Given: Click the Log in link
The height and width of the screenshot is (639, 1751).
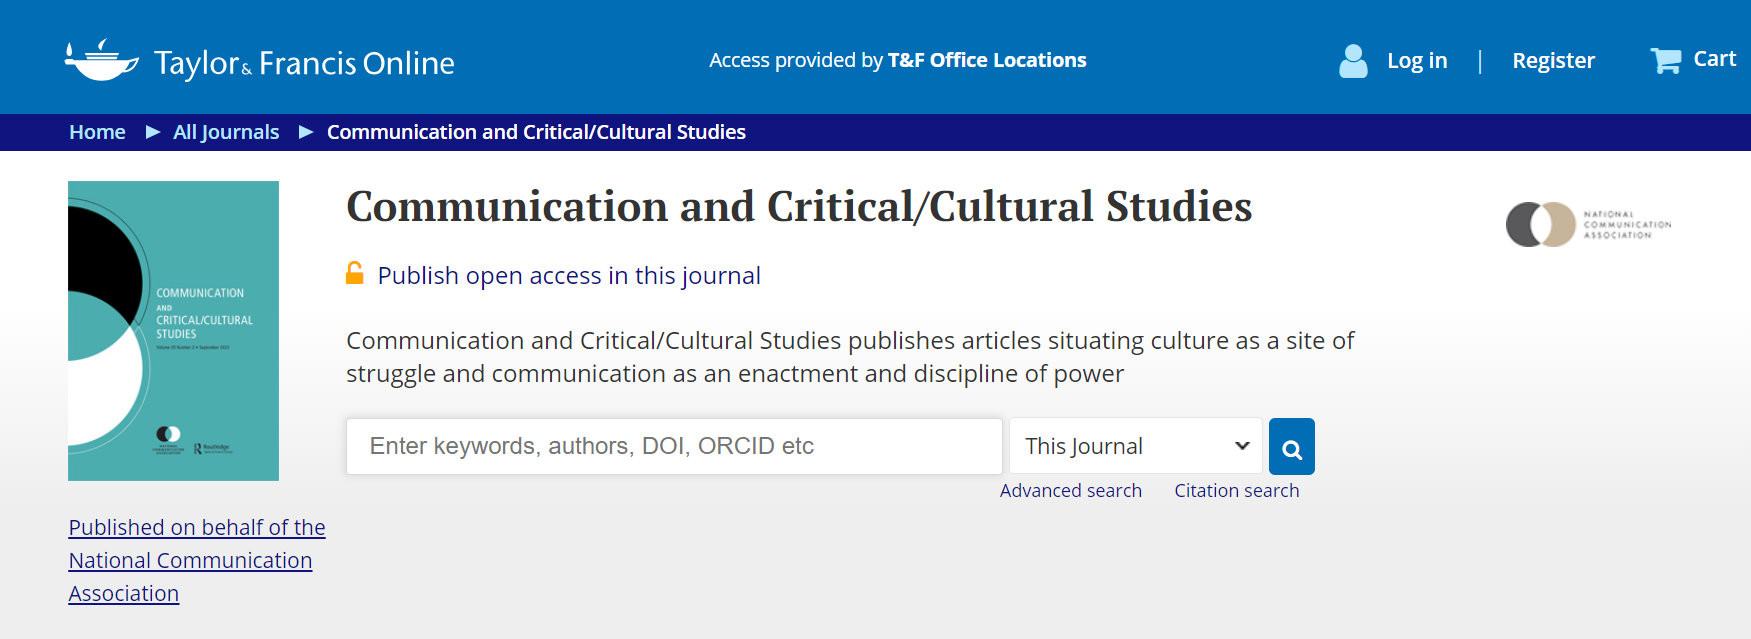Looking at the screenshot, I should point(1417,61).
